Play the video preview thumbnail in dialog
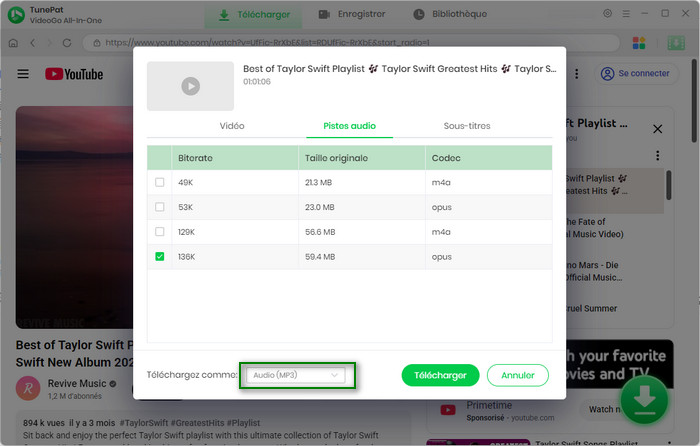700x446 pixels. point(191,86)
